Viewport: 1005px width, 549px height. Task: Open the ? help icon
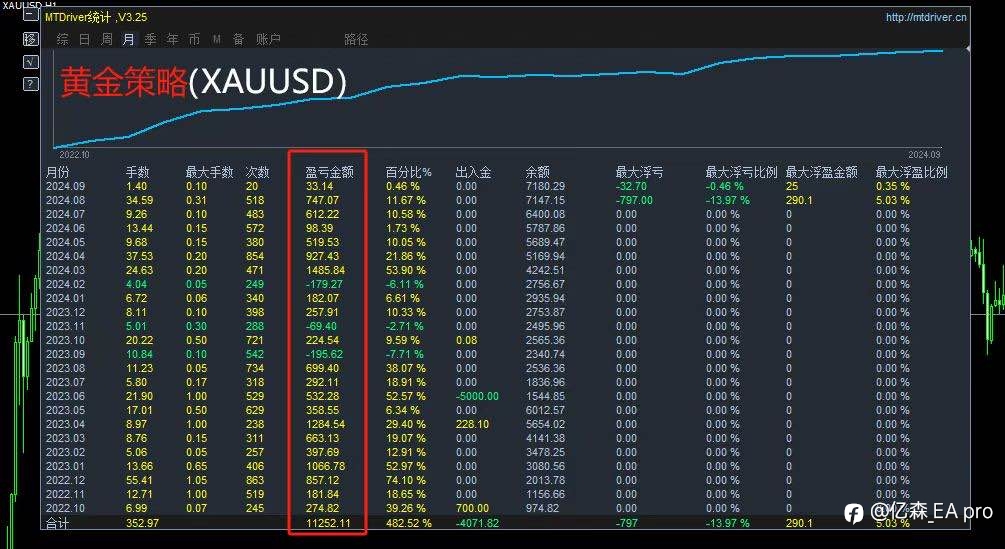coord(31,84)
